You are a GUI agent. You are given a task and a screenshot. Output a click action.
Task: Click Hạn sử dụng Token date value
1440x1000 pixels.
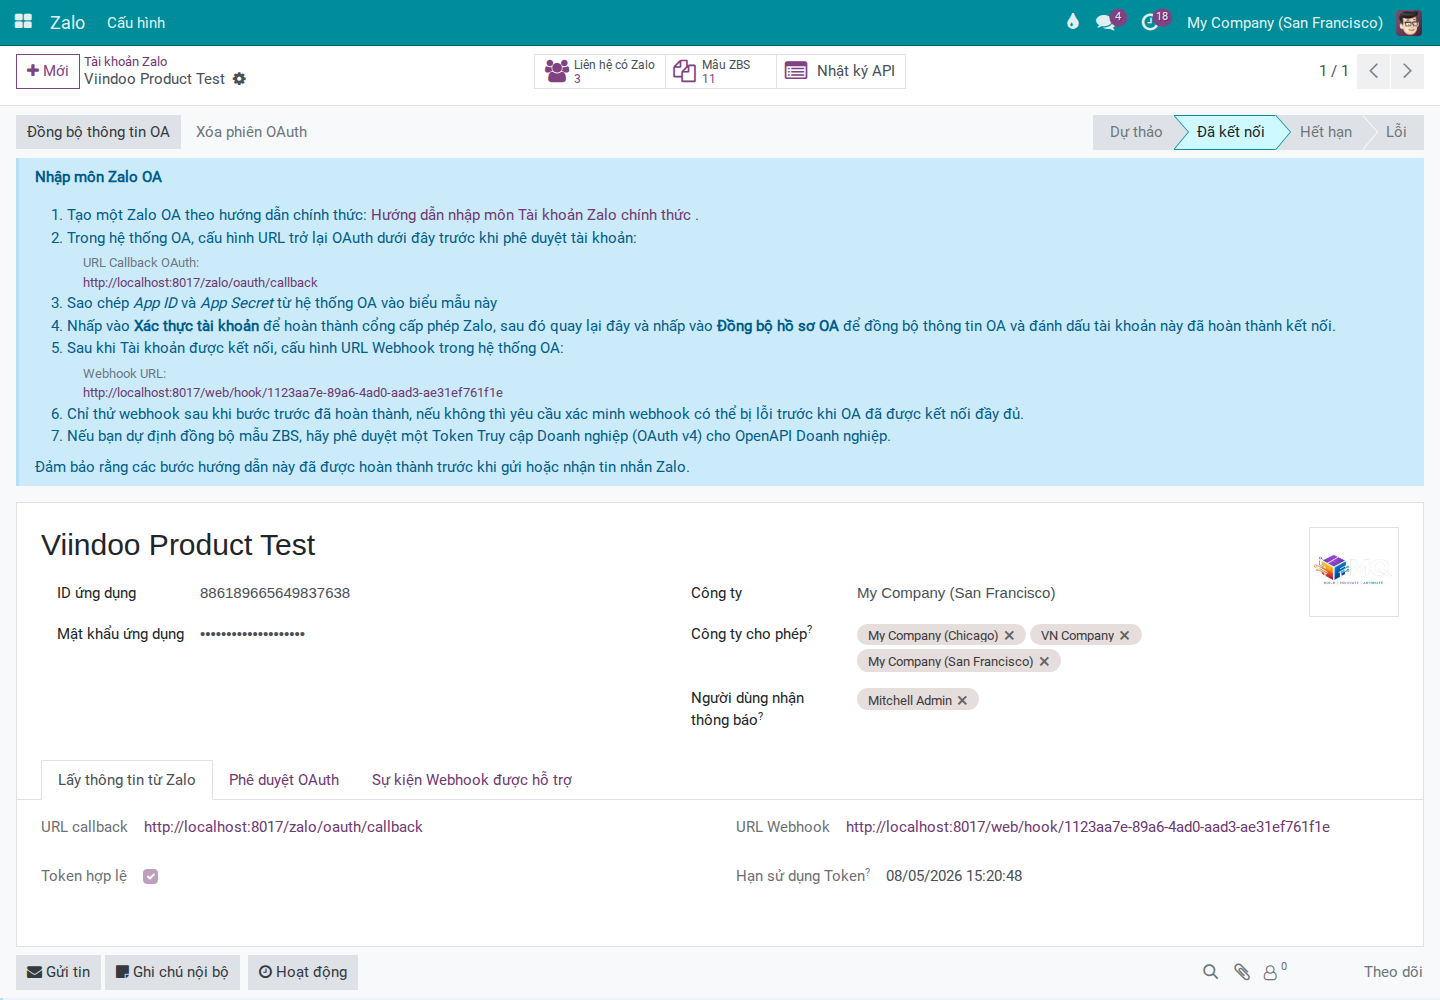click(954, 876)
